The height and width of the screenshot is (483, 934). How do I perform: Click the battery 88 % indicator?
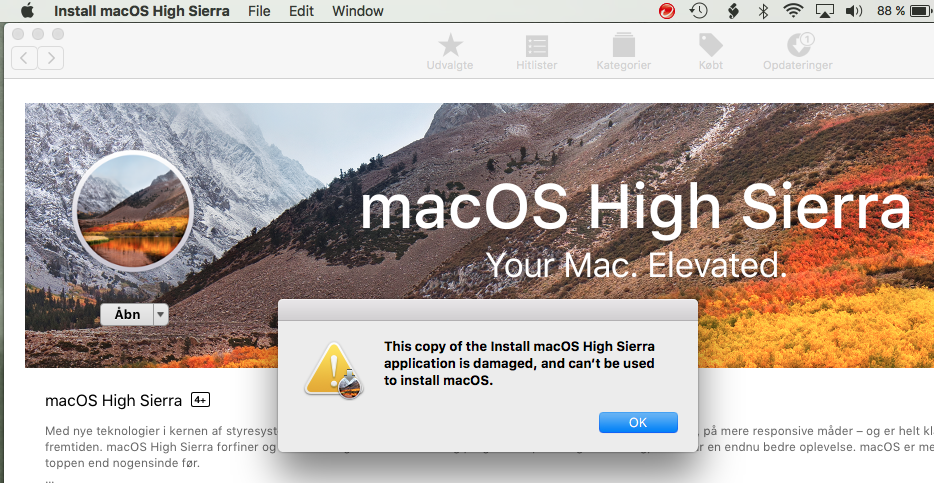coord(905,11)
